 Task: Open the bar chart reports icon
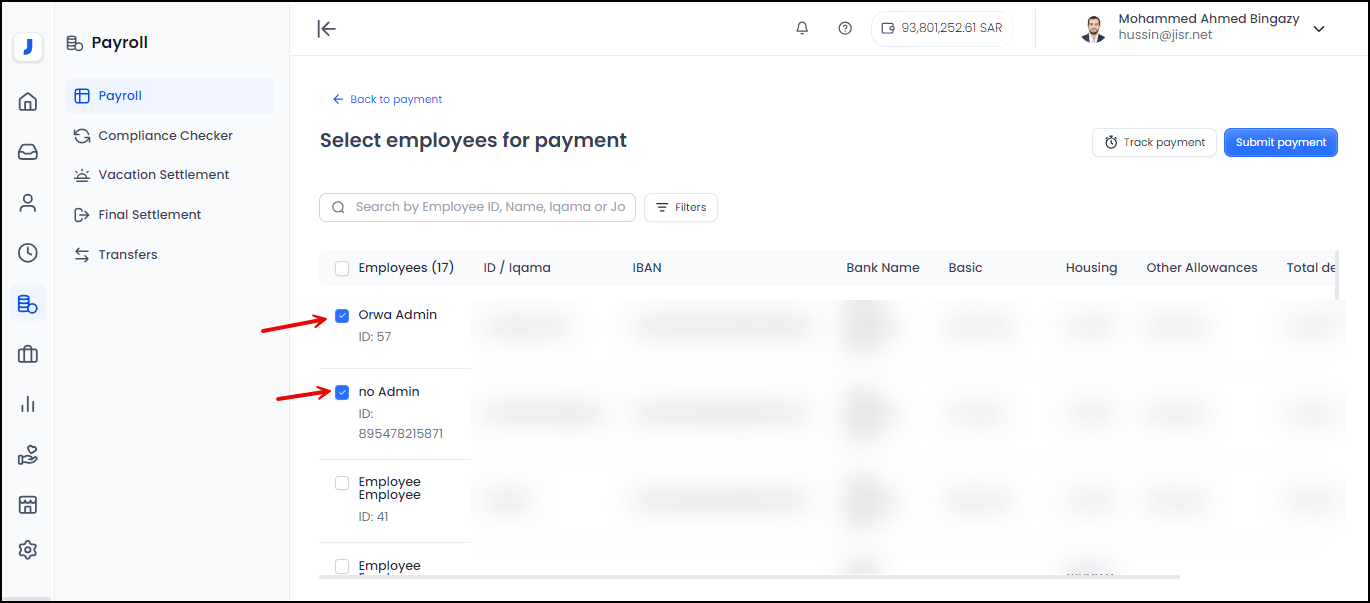pos(28,404)
